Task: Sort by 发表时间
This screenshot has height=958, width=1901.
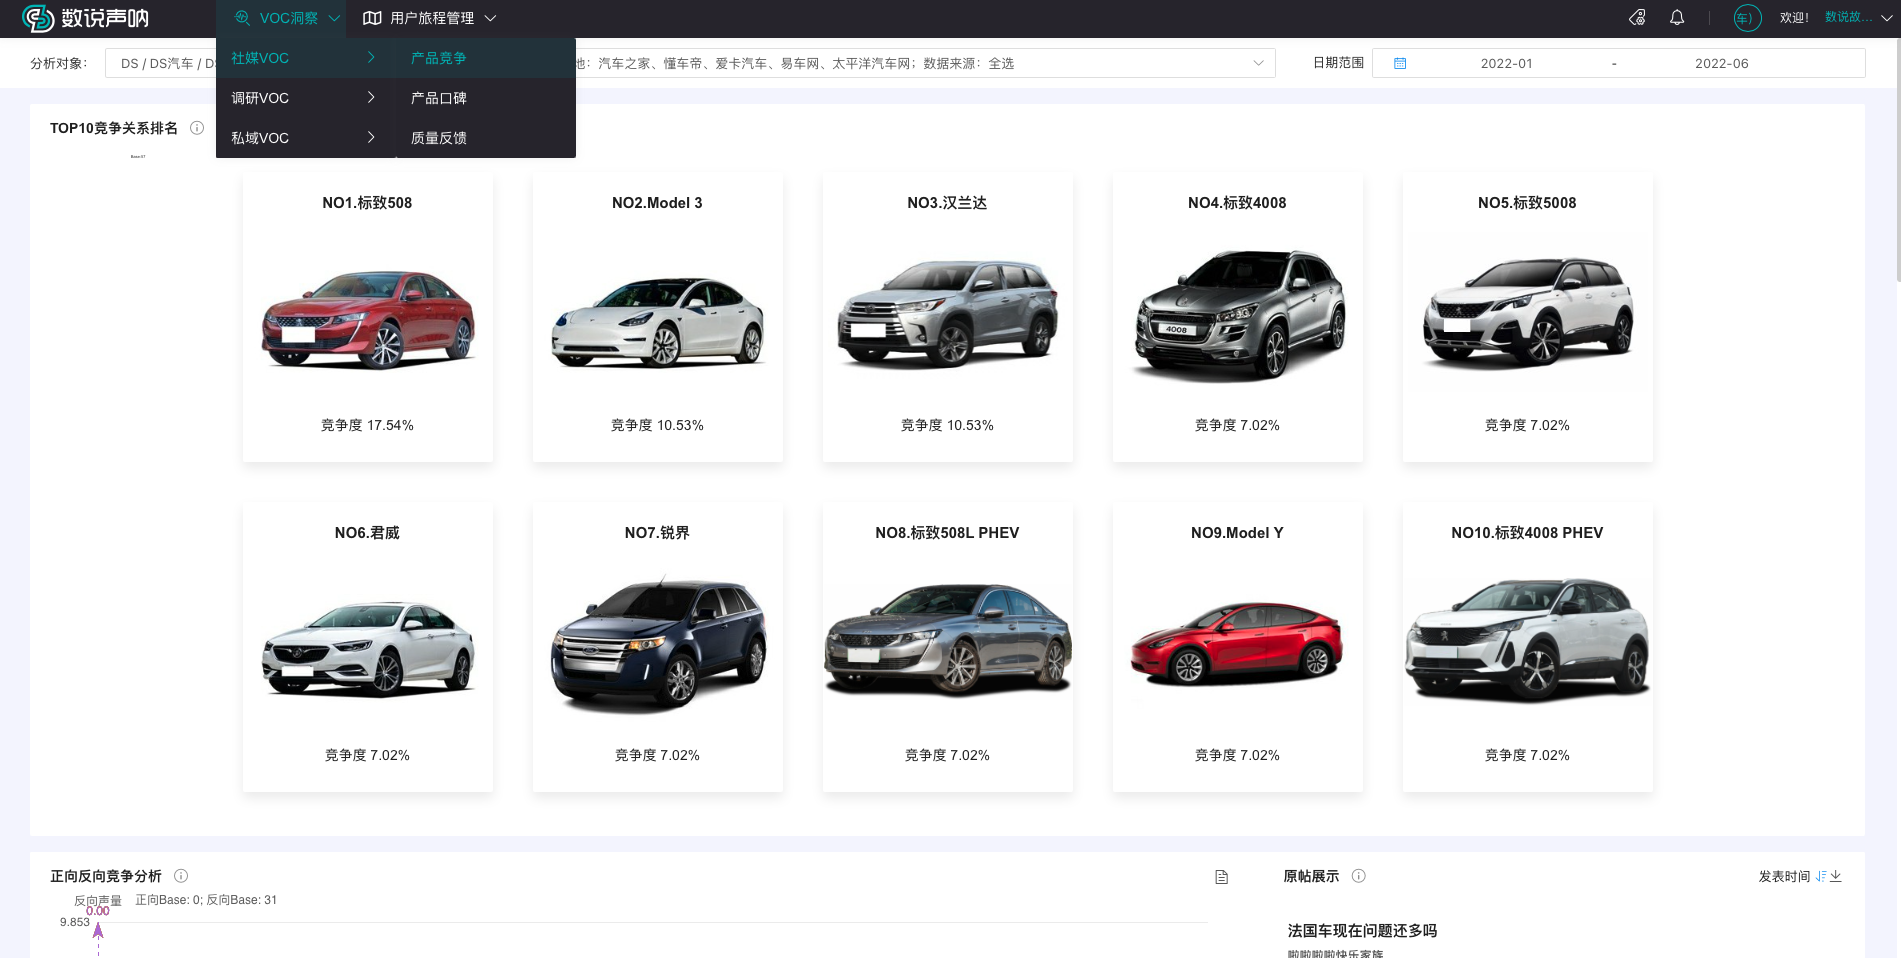Action: [x=1784, y=876]
